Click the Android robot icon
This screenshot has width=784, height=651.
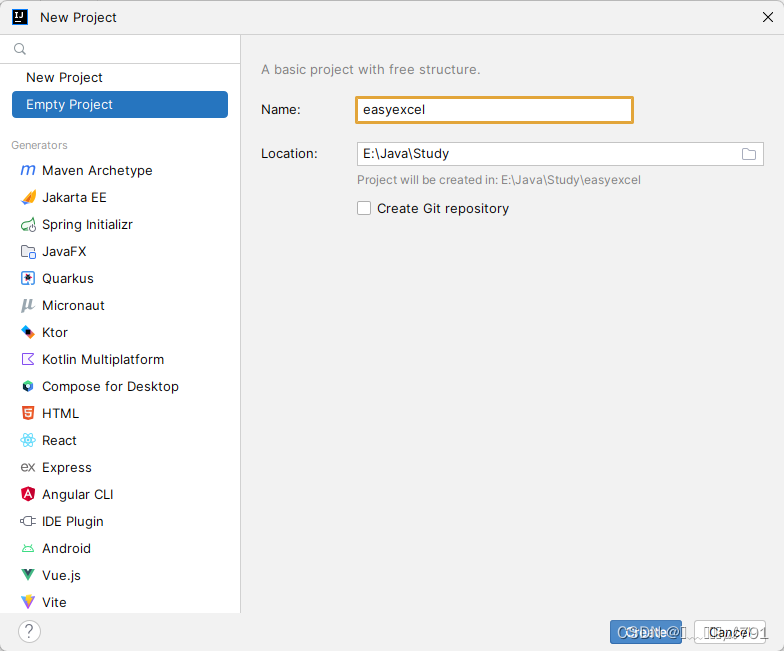pos(28,548)
